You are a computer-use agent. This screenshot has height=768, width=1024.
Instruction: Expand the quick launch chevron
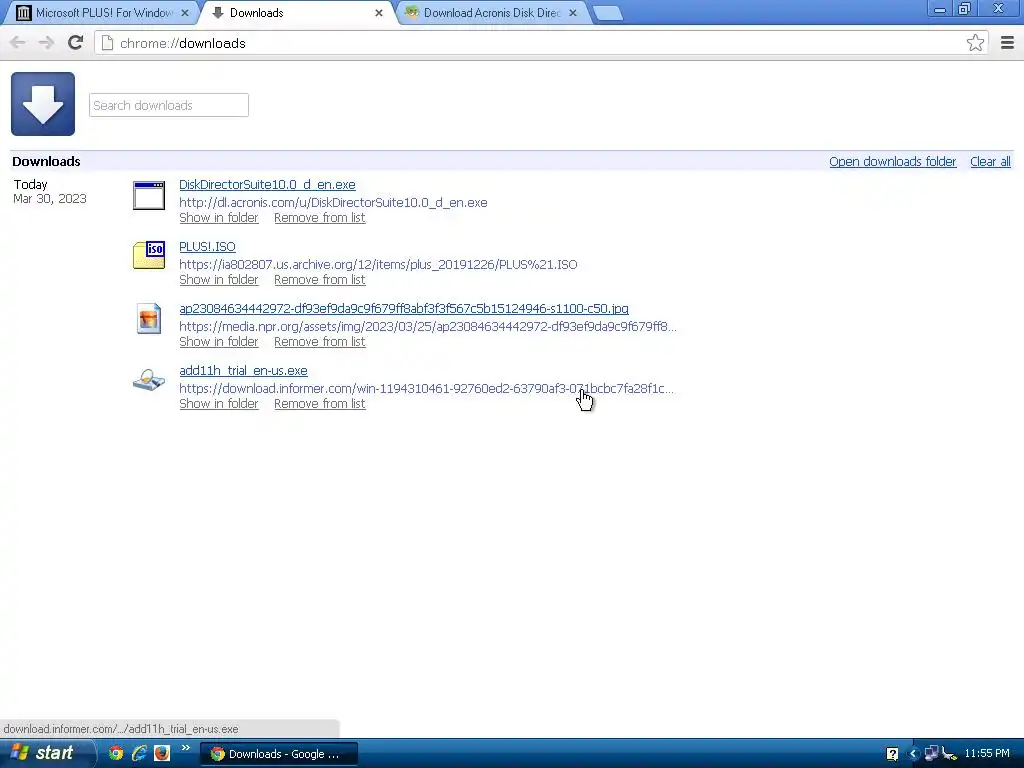pos(185,748)
